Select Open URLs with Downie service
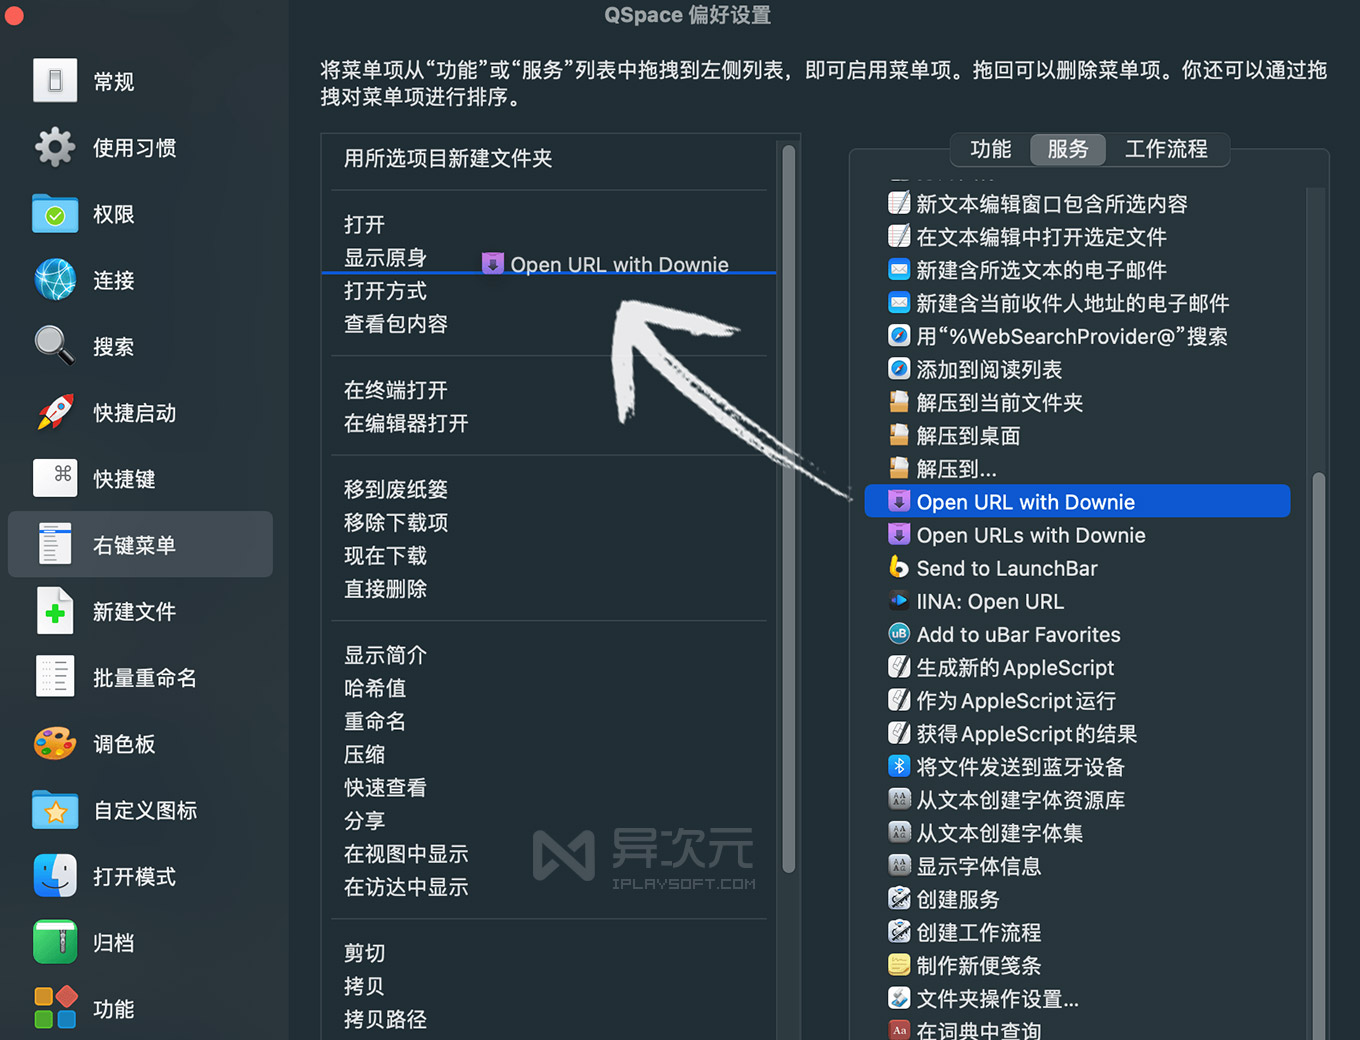 (1031, 535)
